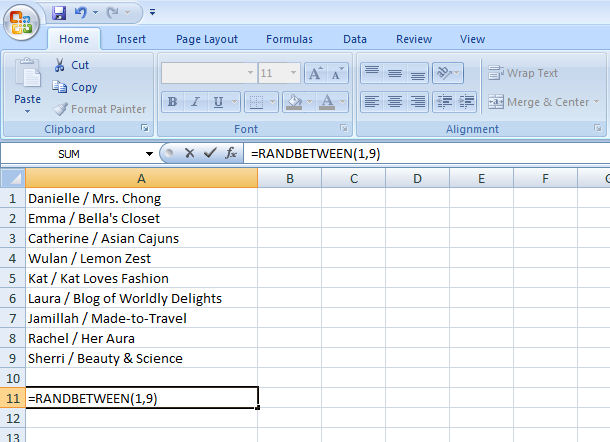Switch to the Home tab
This screenshot has height=442, width=610.
[74, 39]
